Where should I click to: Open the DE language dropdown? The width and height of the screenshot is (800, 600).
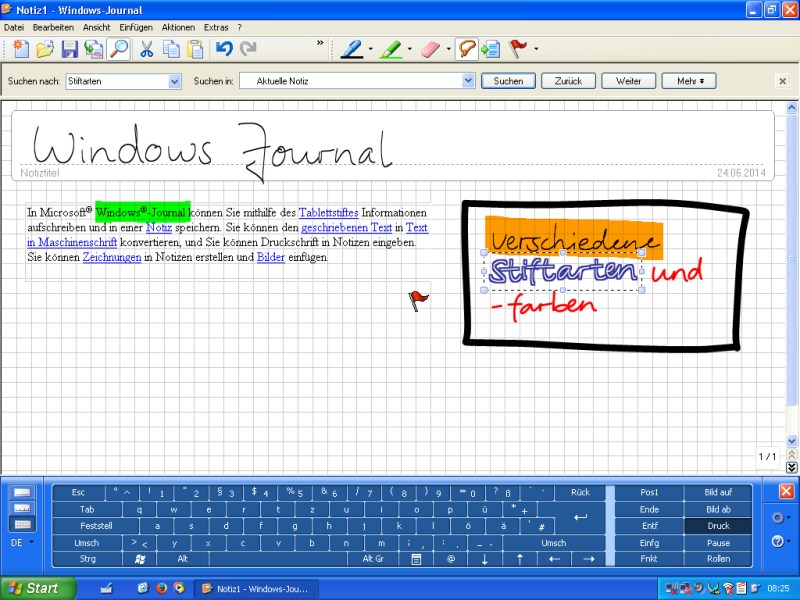click(x=22, y=543)
